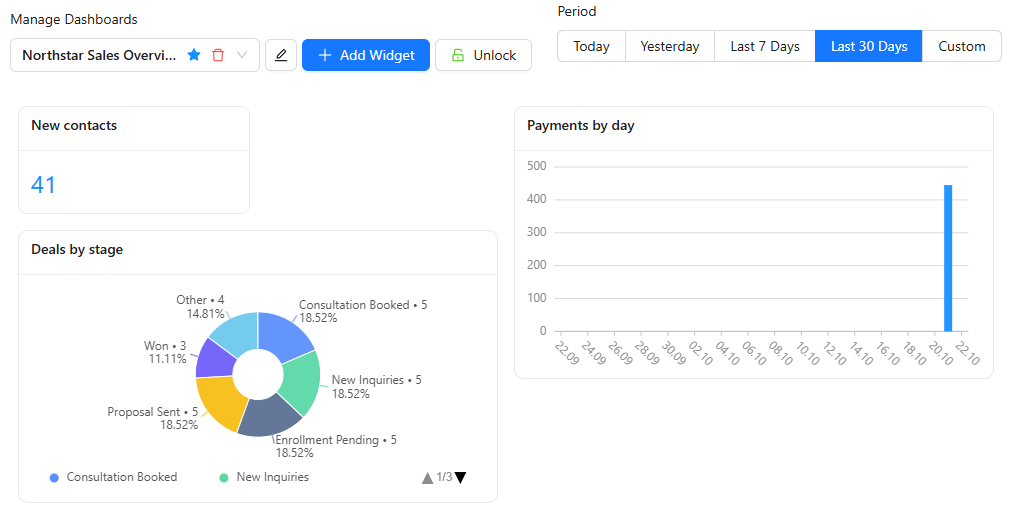Image resolution: width=1012 pixels, height=516 pixels.
Task: Expand the dashboard selector chevron
Action: coord(242,55)
